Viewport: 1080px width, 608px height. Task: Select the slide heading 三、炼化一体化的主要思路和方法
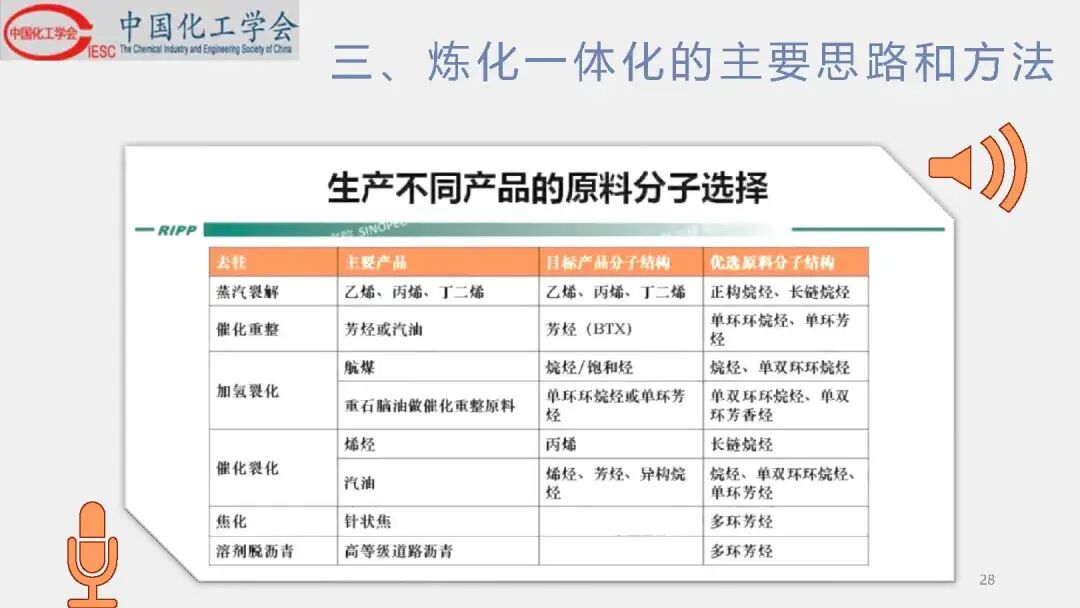point(692,62)
